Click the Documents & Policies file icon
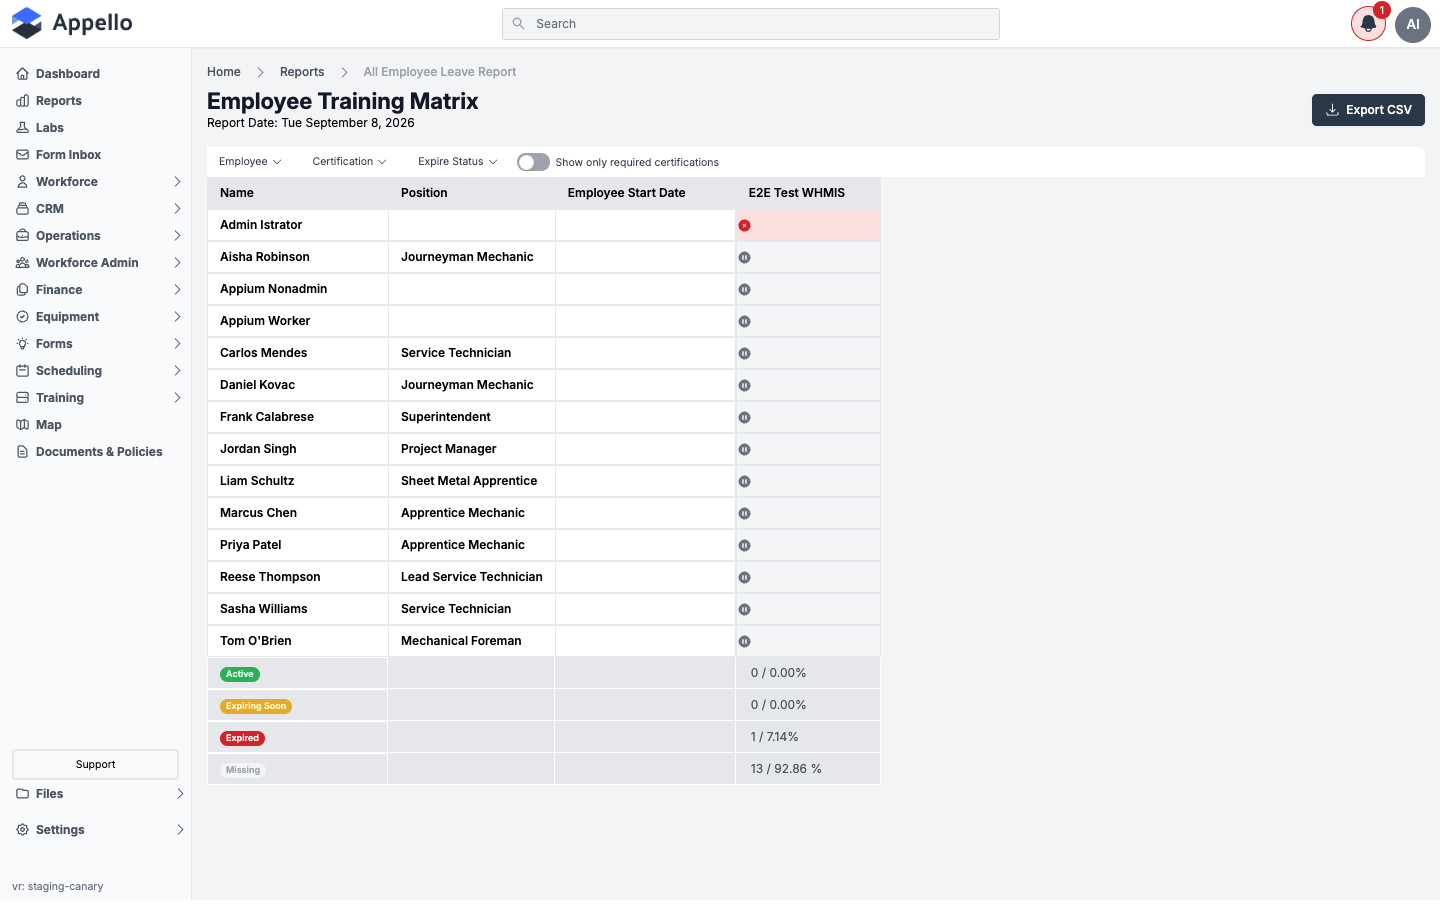Screen dimensions: 1440x918 point(22,452)
